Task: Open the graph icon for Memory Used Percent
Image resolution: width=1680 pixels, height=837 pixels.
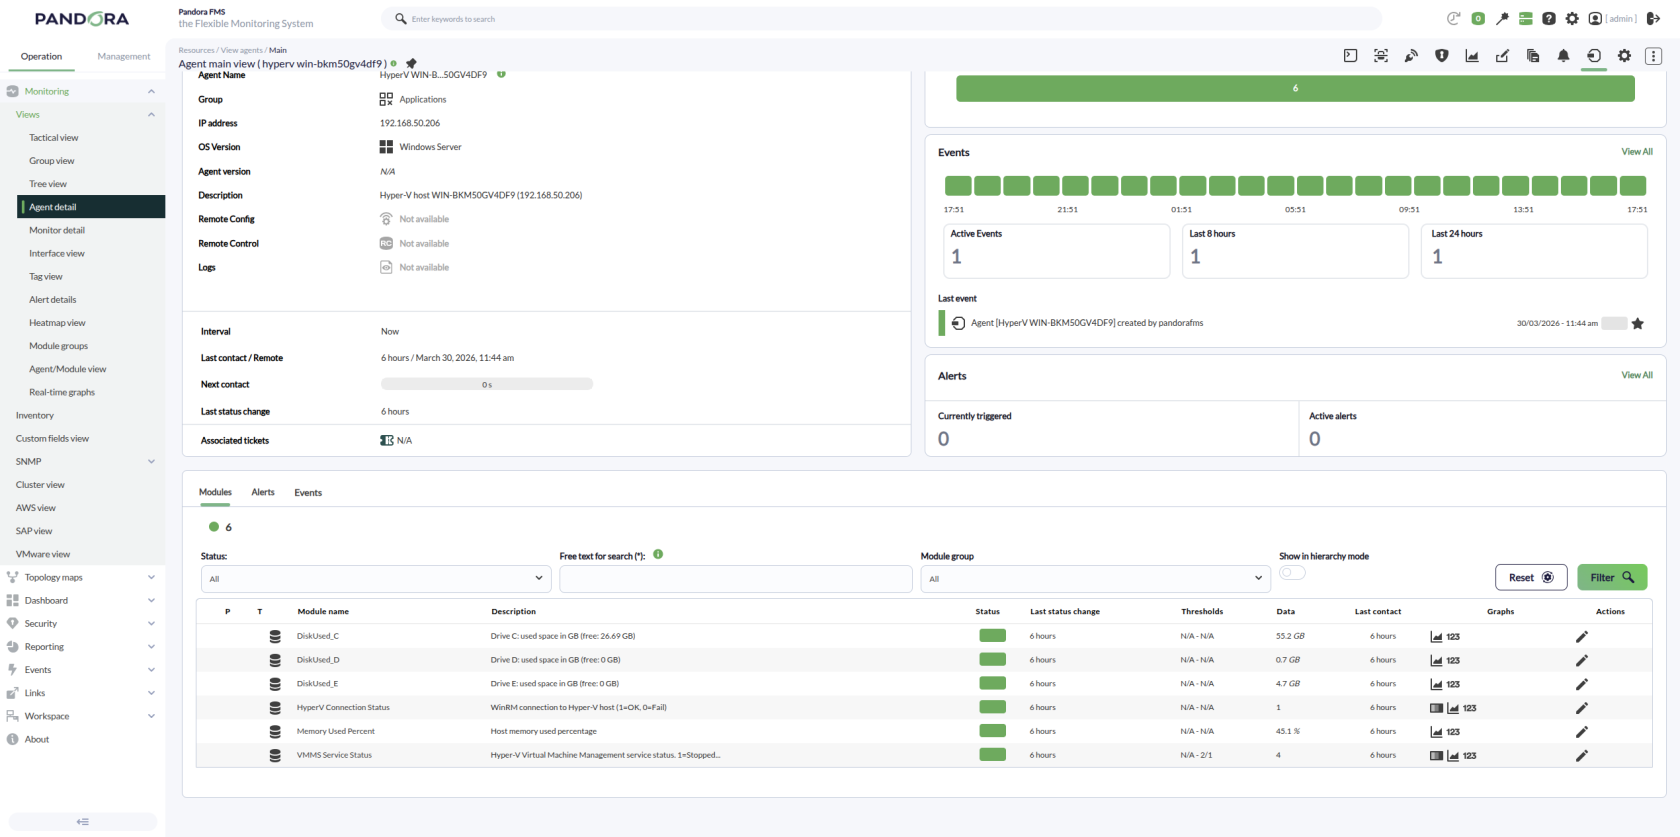Action: [x=1436, y=732]
